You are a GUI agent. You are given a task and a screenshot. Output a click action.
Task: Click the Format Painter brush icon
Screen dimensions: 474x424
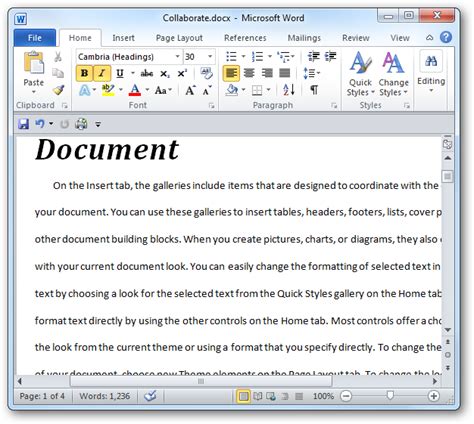click(x=59, y=90)
